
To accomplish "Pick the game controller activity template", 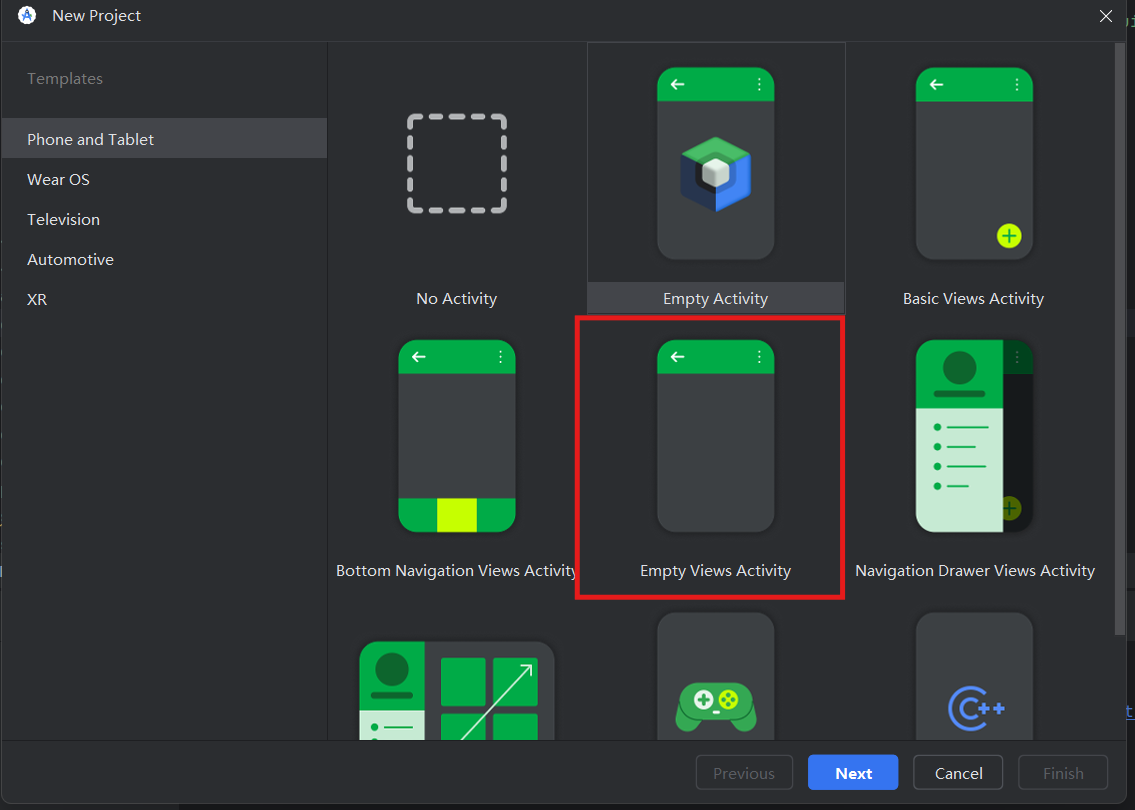I will coord(715,676).
